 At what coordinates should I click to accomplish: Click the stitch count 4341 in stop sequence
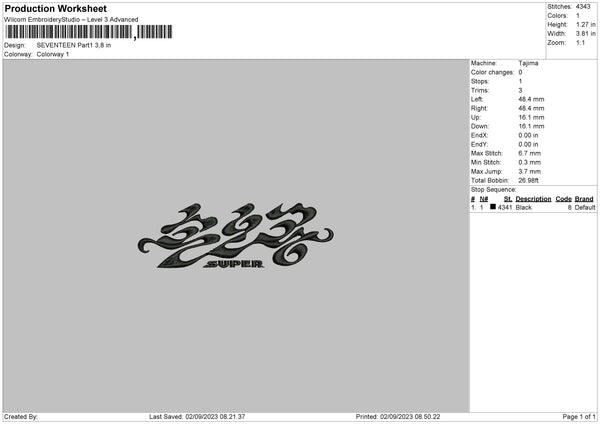pos(505,207)
